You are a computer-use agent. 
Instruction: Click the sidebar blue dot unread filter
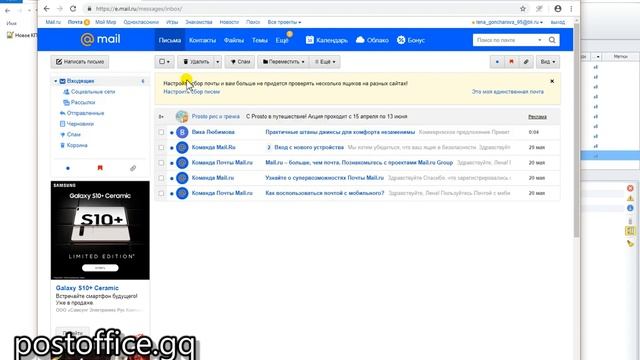(68, 168)
